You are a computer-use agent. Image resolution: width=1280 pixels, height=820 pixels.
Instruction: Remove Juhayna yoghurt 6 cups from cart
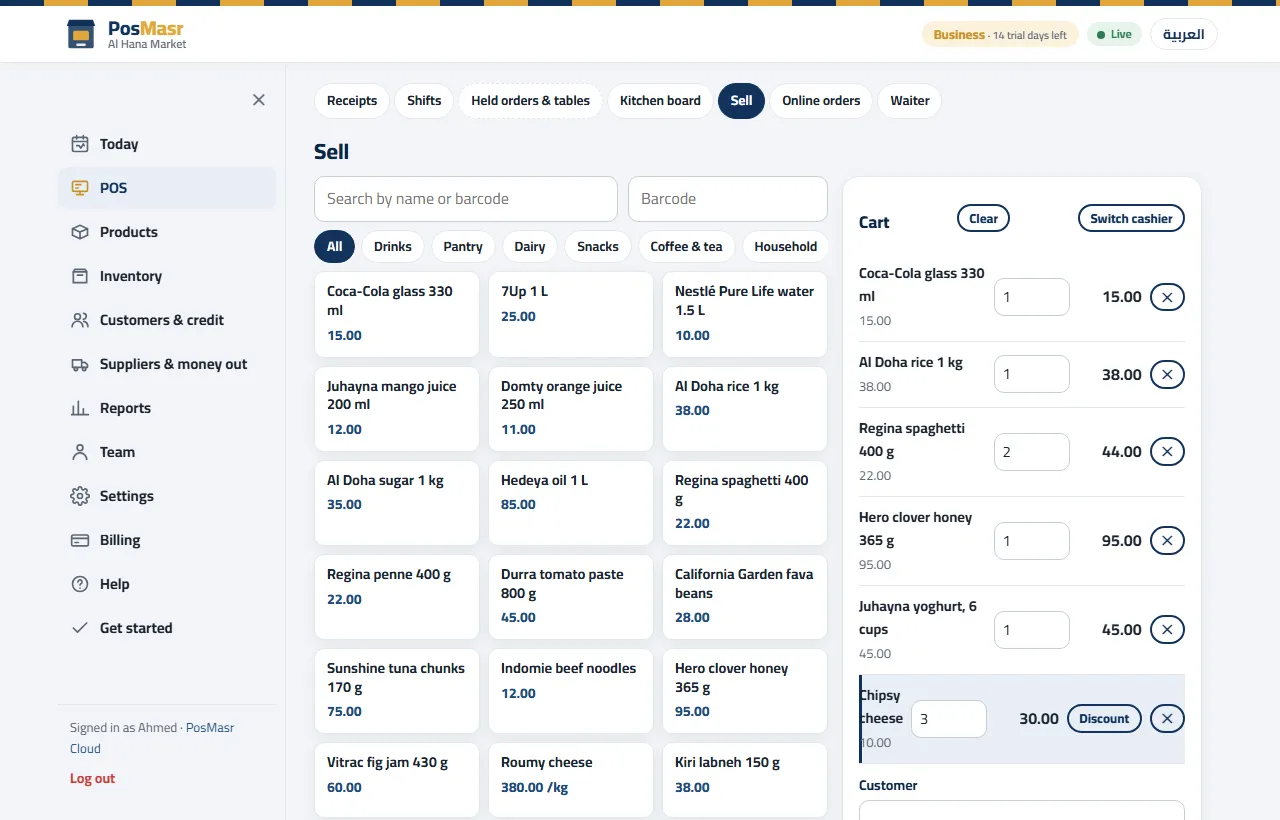tap(1167, 630)
